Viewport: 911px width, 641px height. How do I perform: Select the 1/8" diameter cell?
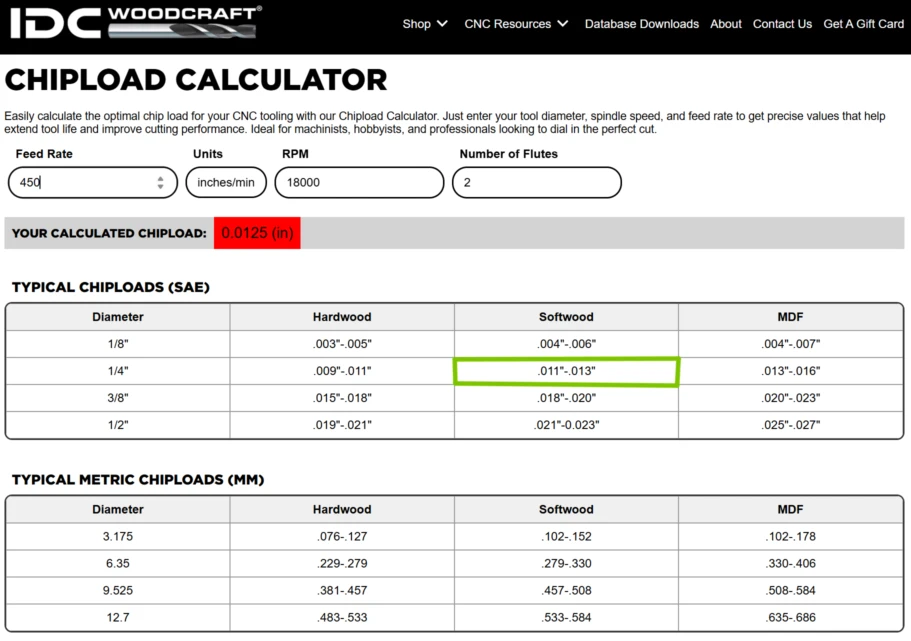[118, 344]
